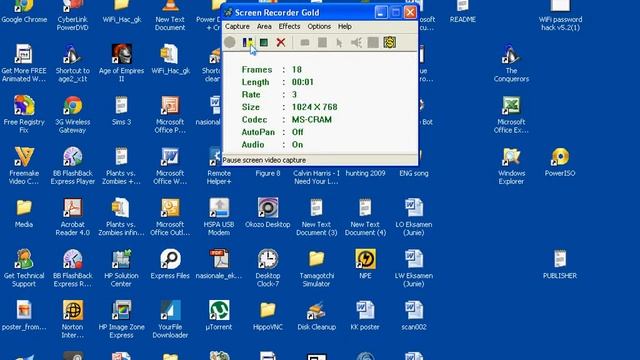Click the Length value 00:01
640x360 pixels.
point(303,82)
